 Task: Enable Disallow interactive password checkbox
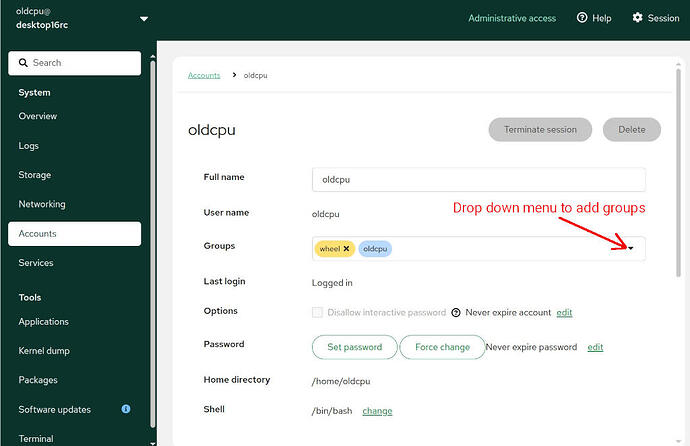(x=318, y=312)
